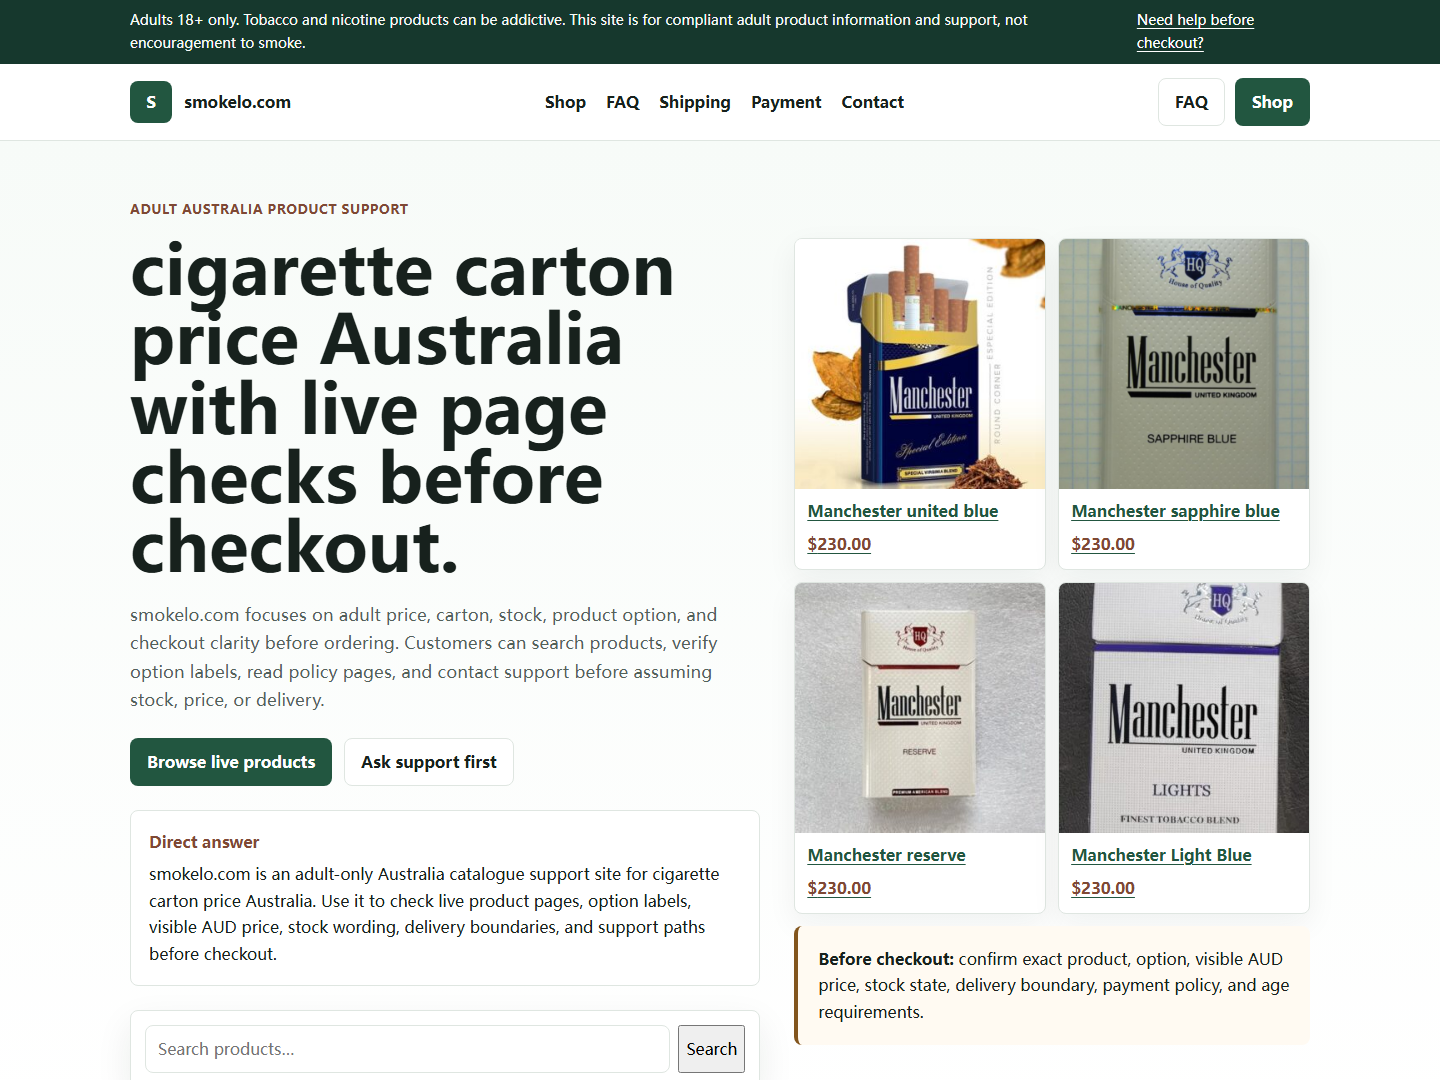Click the 'Before checkout:' notice text

tap(886, 959)
